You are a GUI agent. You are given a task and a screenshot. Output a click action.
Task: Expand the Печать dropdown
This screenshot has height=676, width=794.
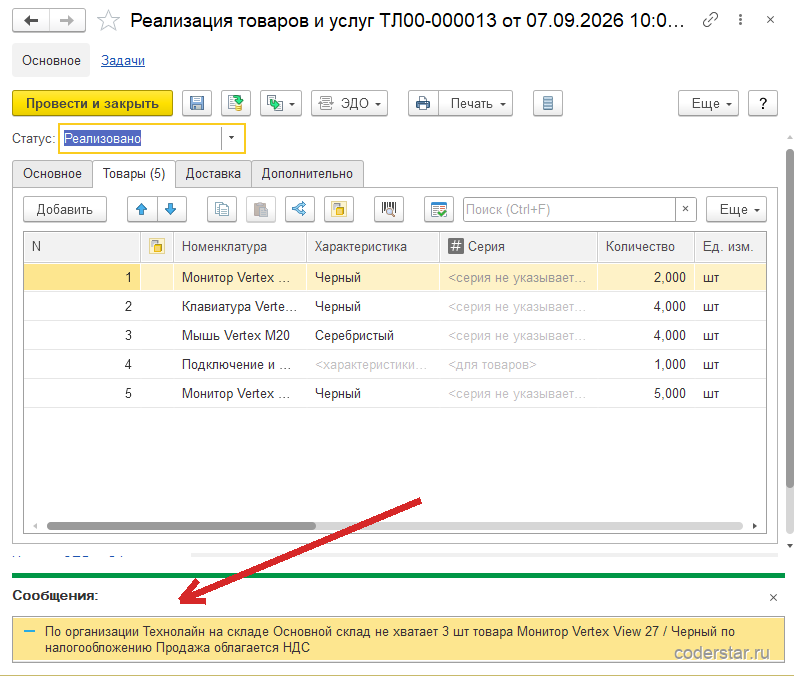tap(476, 103)
